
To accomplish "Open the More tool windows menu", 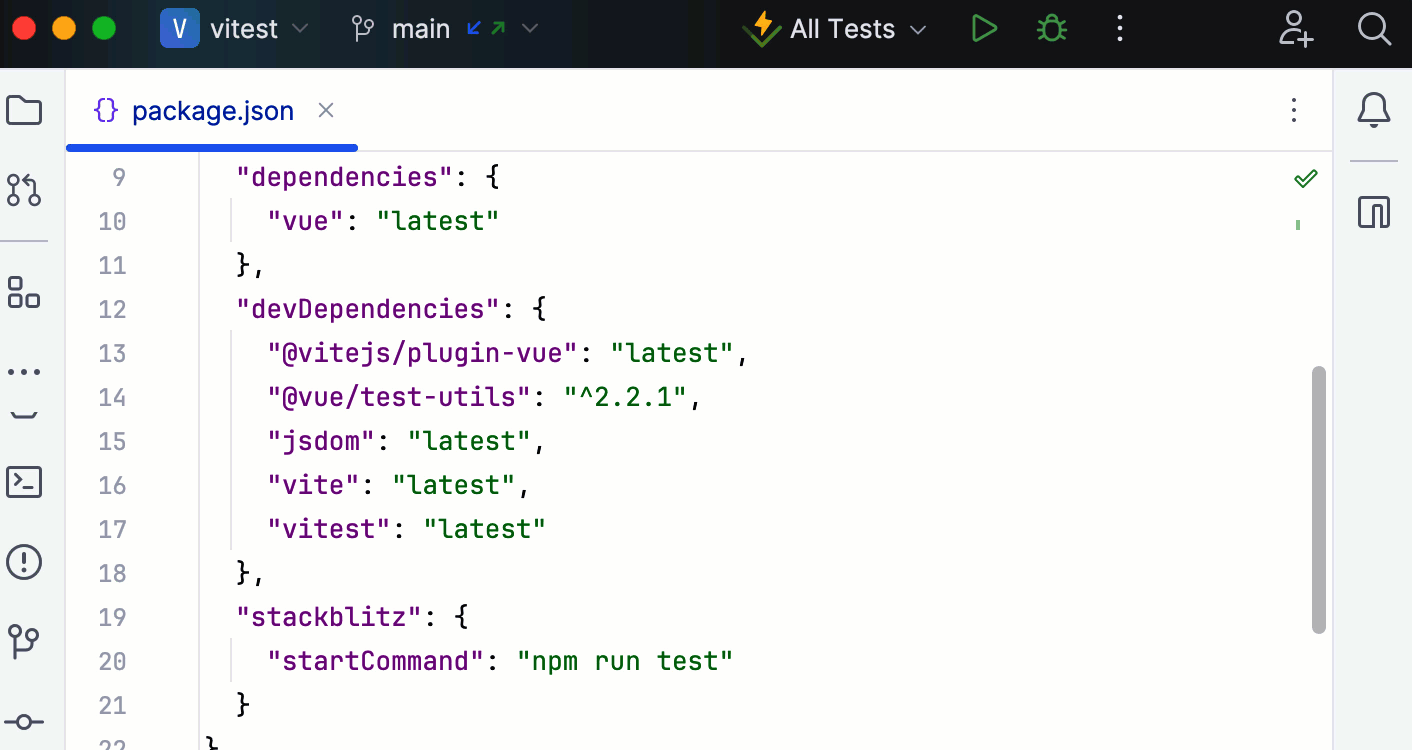I will coord(24,371).
